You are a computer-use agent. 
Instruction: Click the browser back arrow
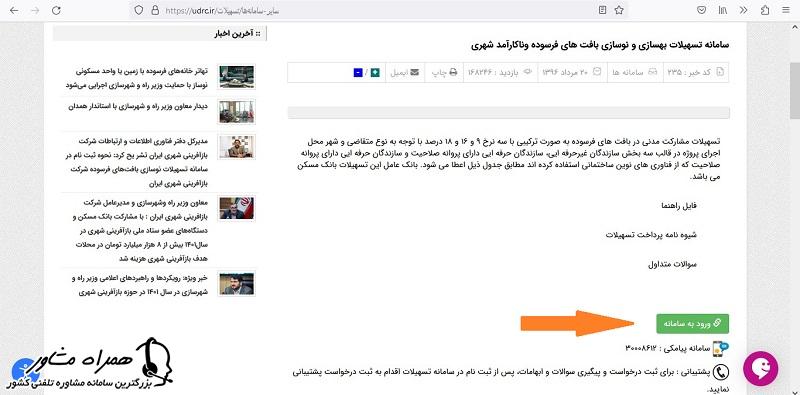coord(14,10)
